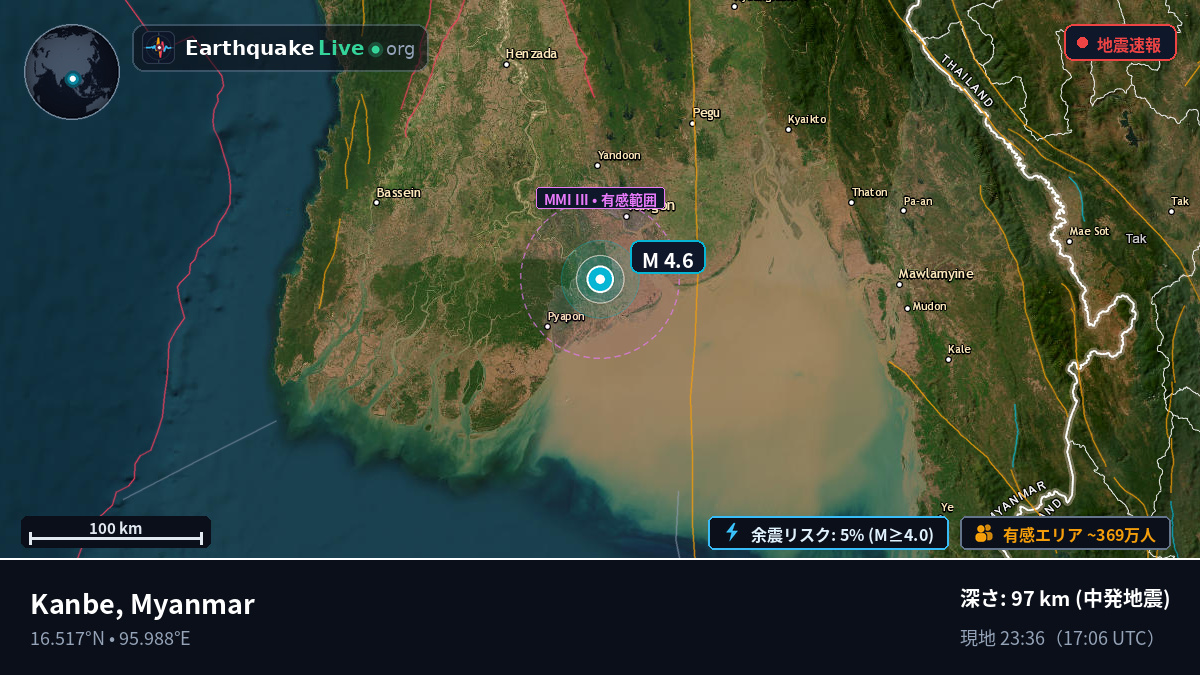The height and width of the screenshot is (675, 1200).
Task: Click the Mawlamyine city label on map
Action: pos(935,273)
